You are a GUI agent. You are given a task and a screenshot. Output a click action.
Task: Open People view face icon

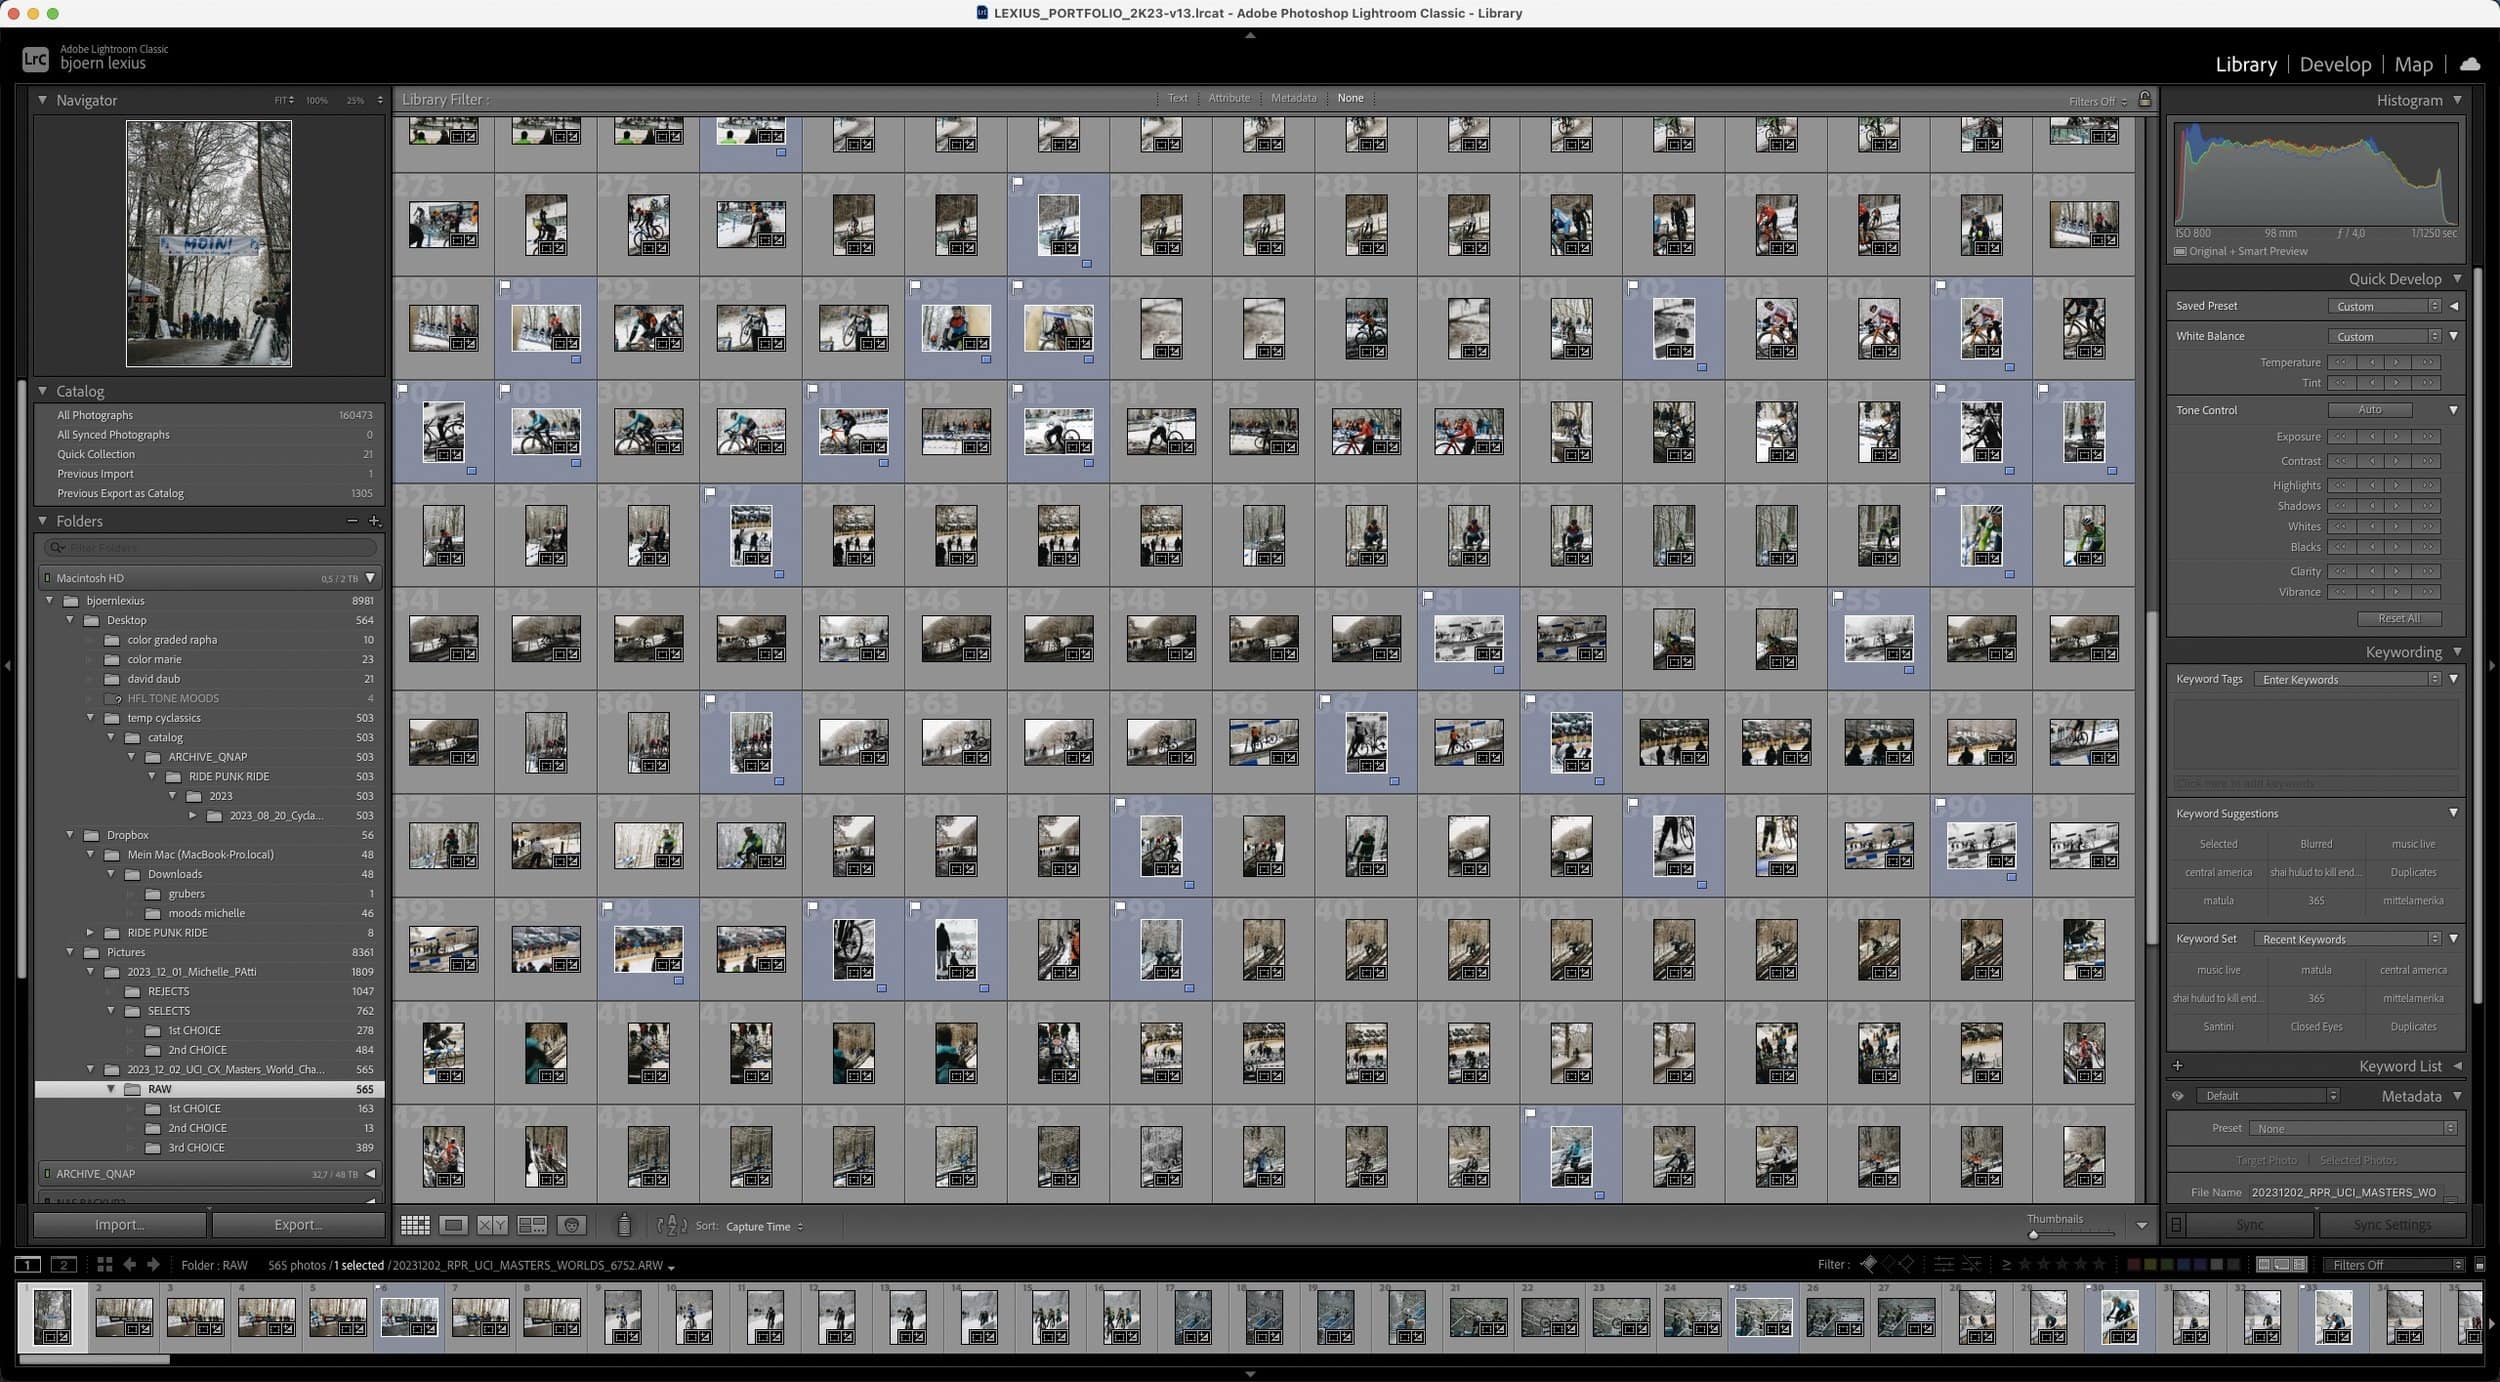point(571,1225)
